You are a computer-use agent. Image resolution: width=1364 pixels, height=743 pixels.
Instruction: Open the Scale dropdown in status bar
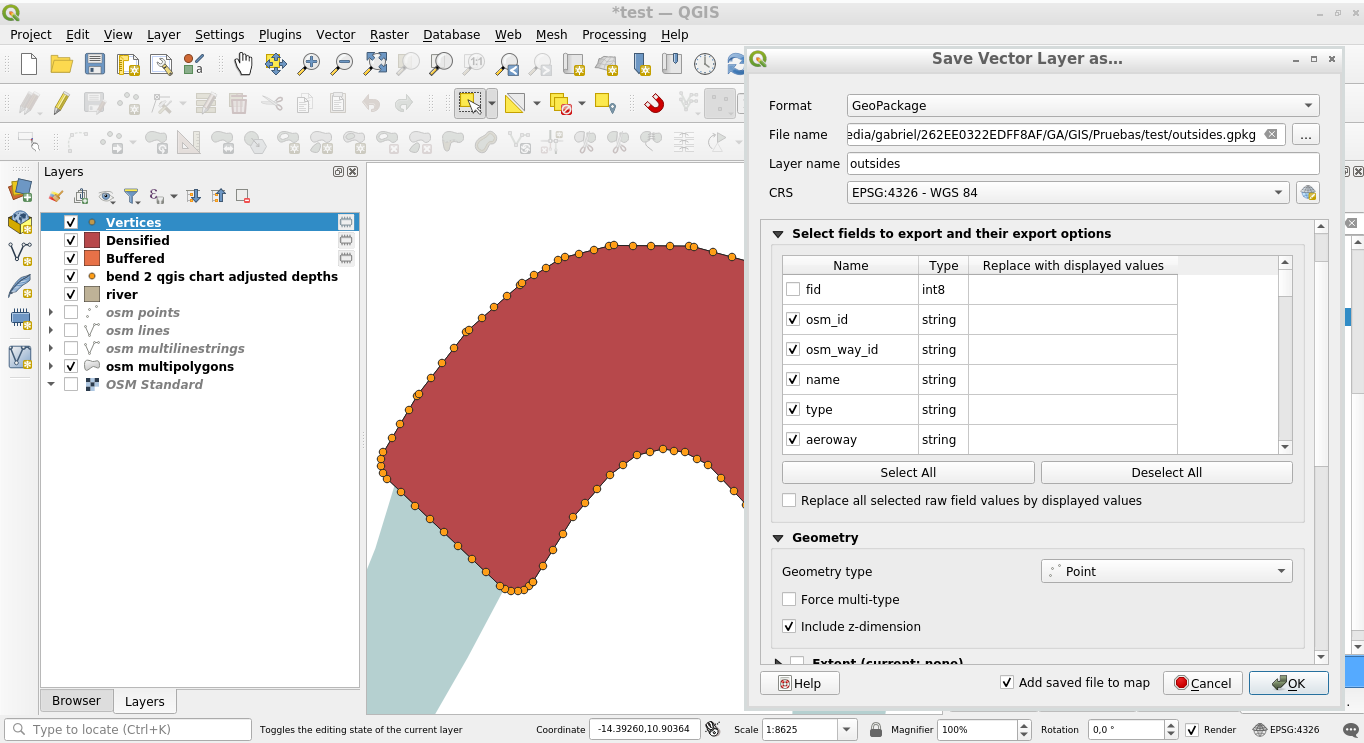[847, 729]
